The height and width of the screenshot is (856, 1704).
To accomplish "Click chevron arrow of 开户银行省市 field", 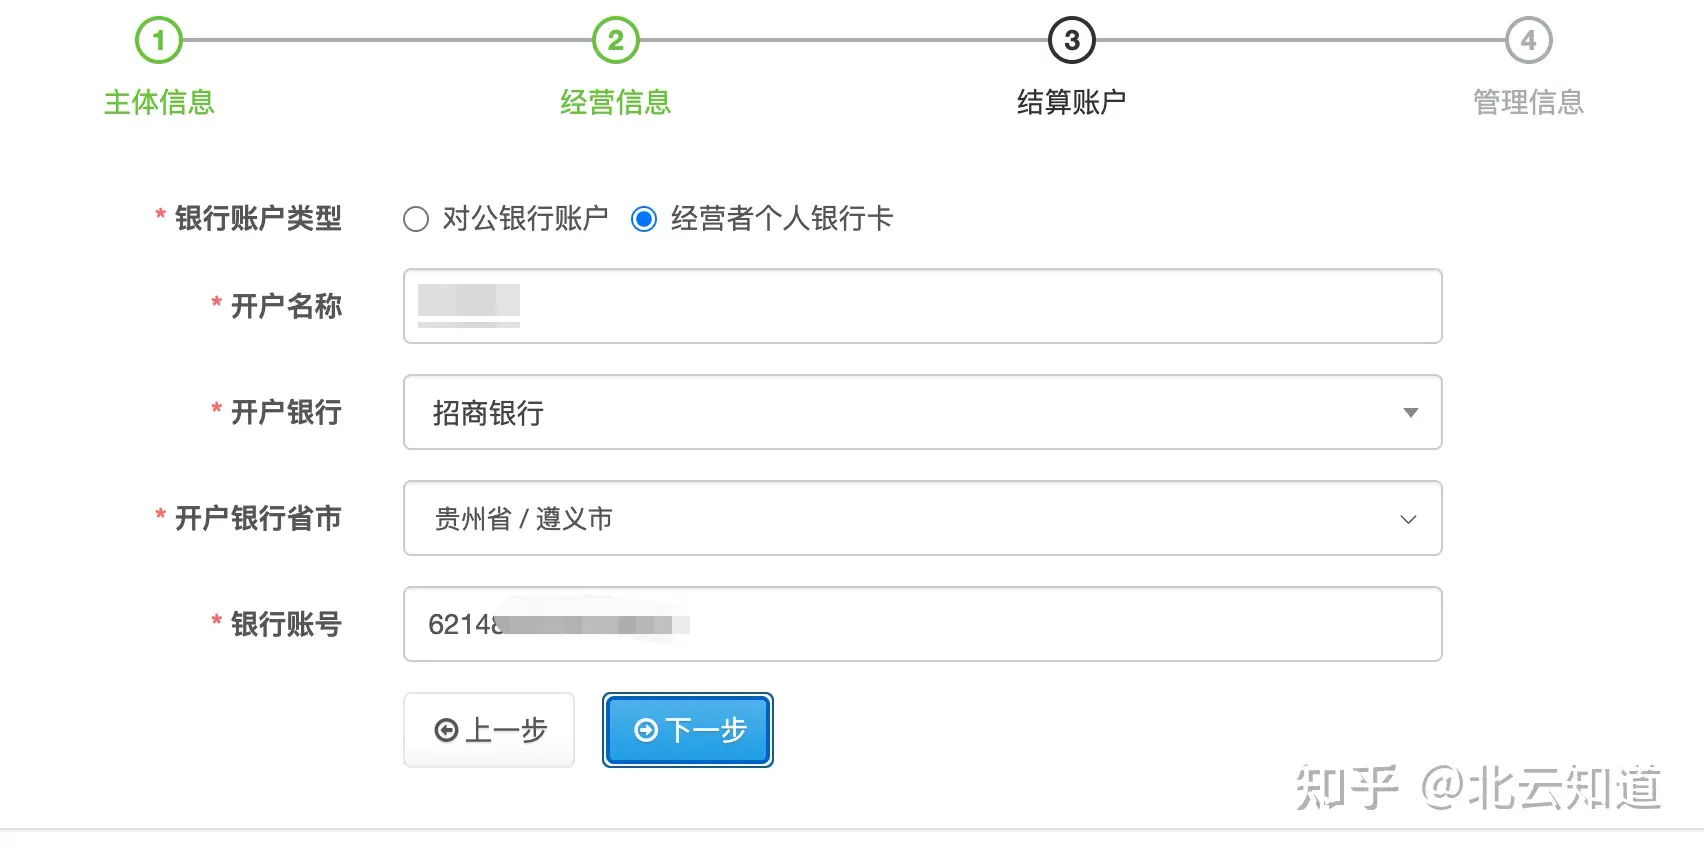I will 1408,519.
